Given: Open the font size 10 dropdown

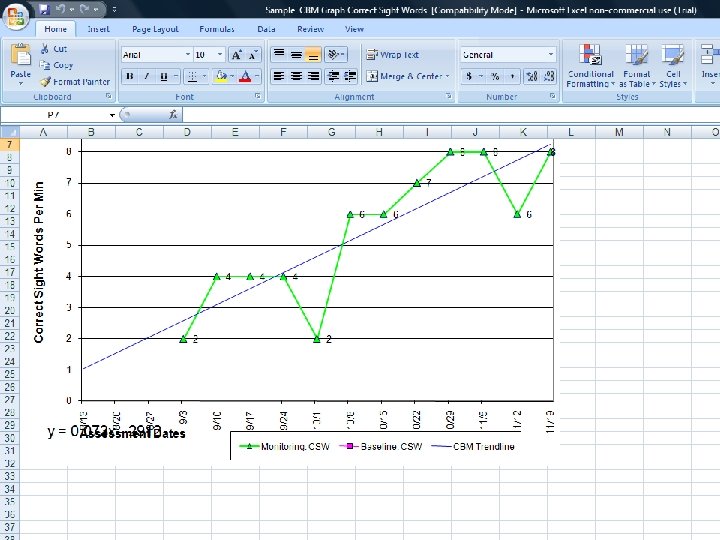Looking at the screenshot, I should 220,55.
